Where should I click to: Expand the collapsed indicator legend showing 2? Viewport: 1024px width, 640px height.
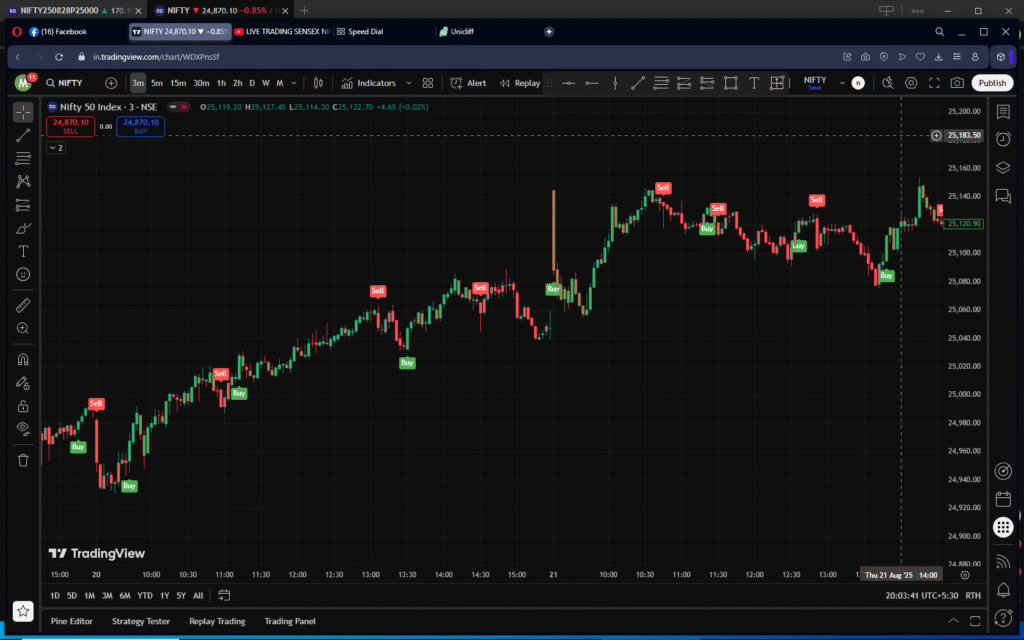pyautogui.click(x=56, y=148)
